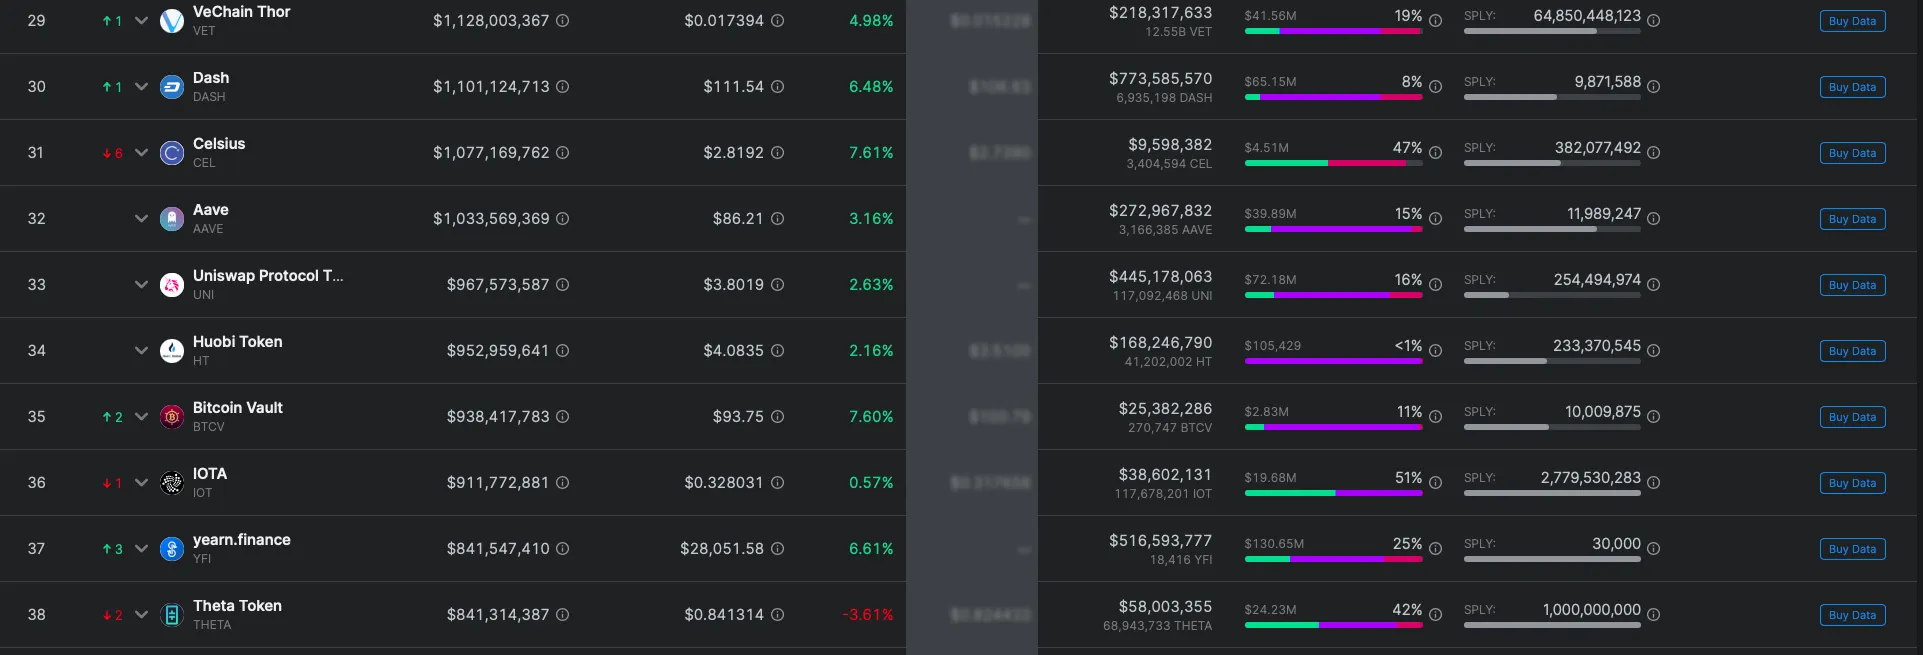Click info icon beside Theta Token supply
Screen dimensions: 1923x655
1654,615
